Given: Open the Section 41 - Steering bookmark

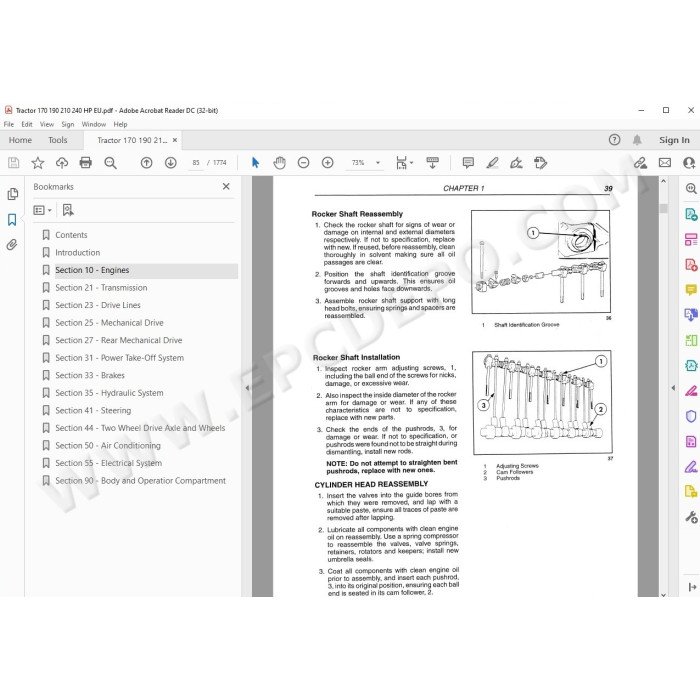Looking at the screenshot, I should (93, 410).
